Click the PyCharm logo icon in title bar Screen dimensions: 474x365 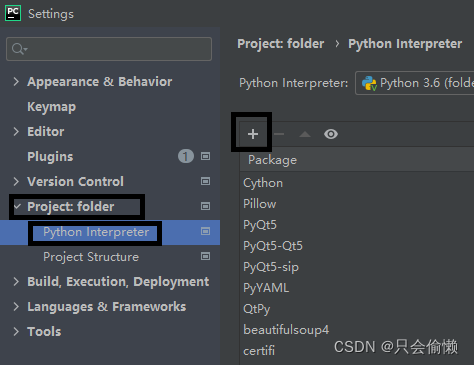pos(13,13)
